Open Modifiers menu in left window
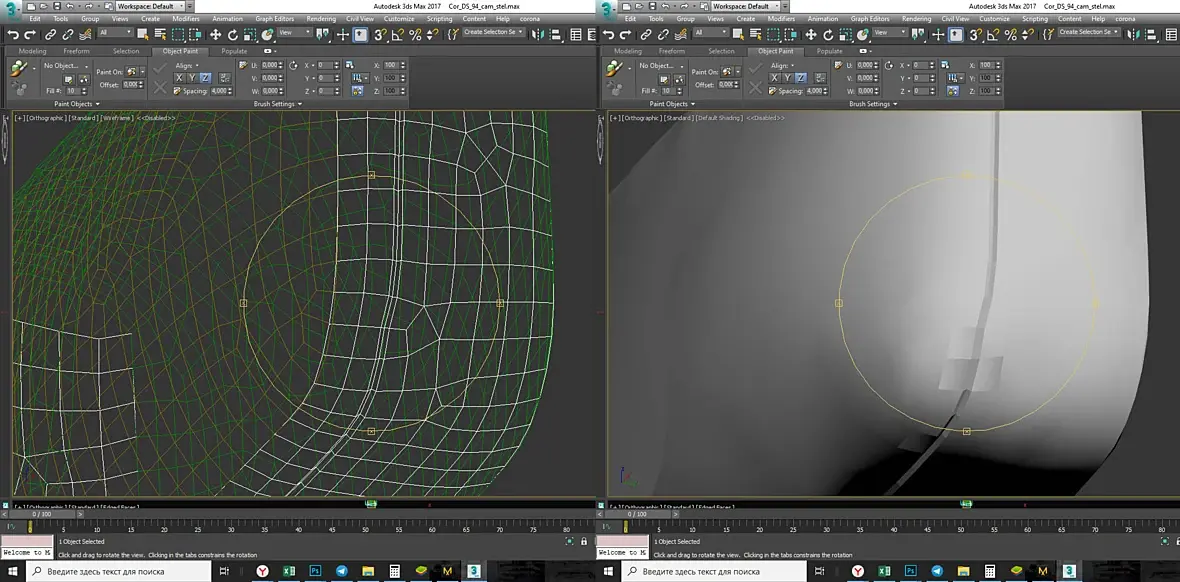This screenshot has height=582, width=1180. (x=185, y=19)
